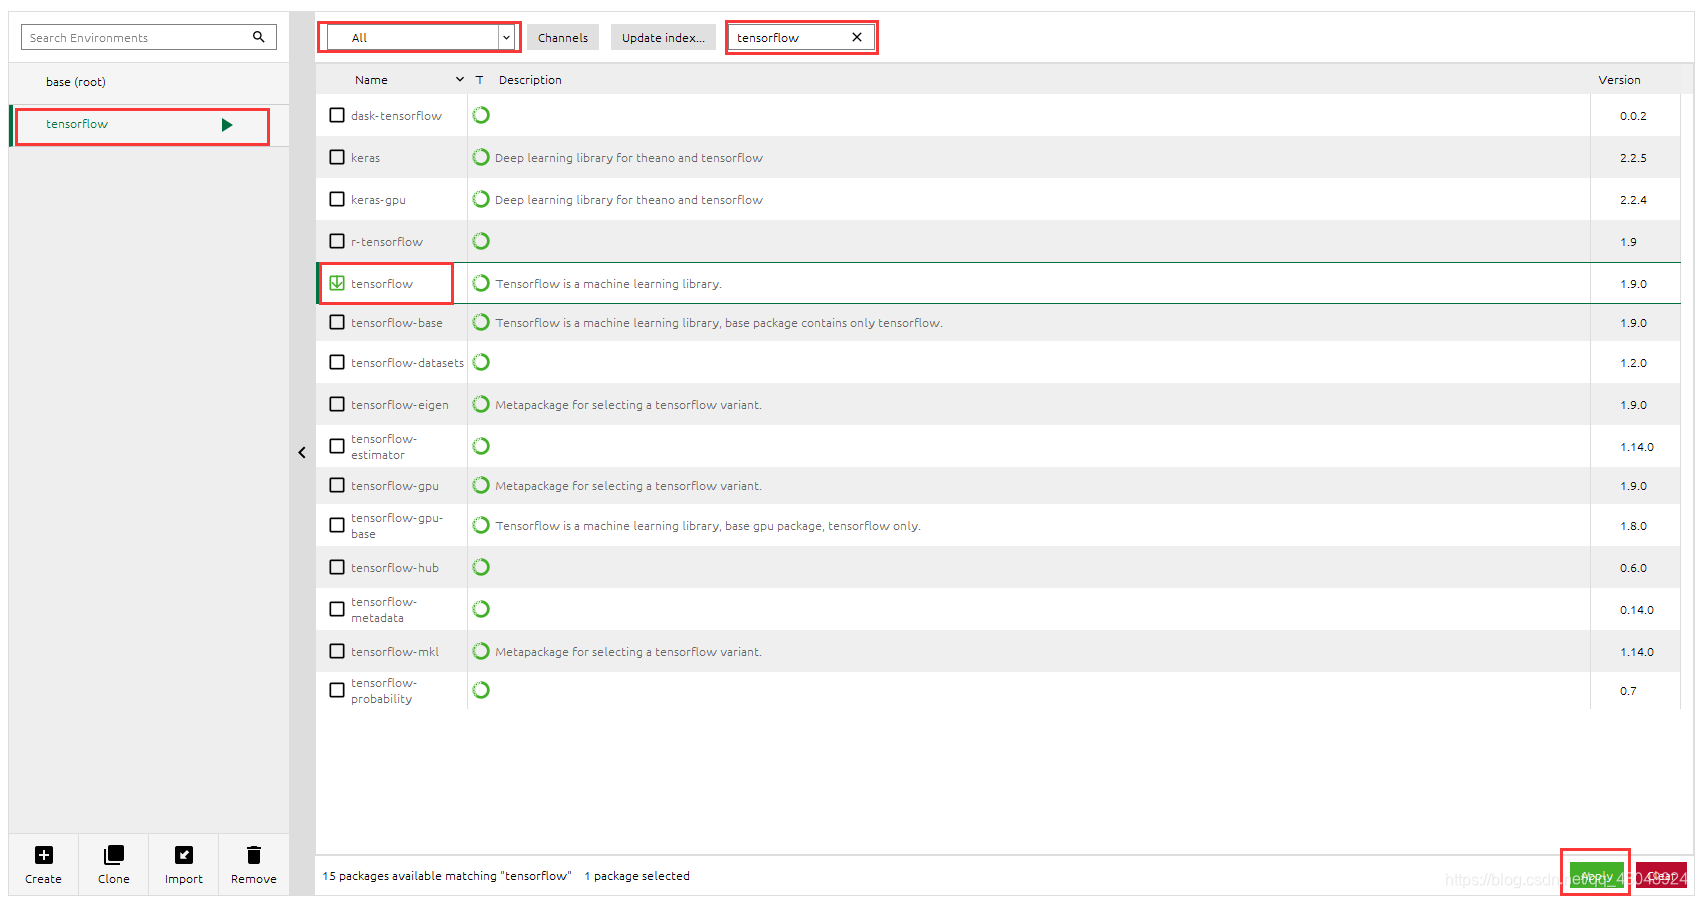Click the Version column header

point(1619,80)
